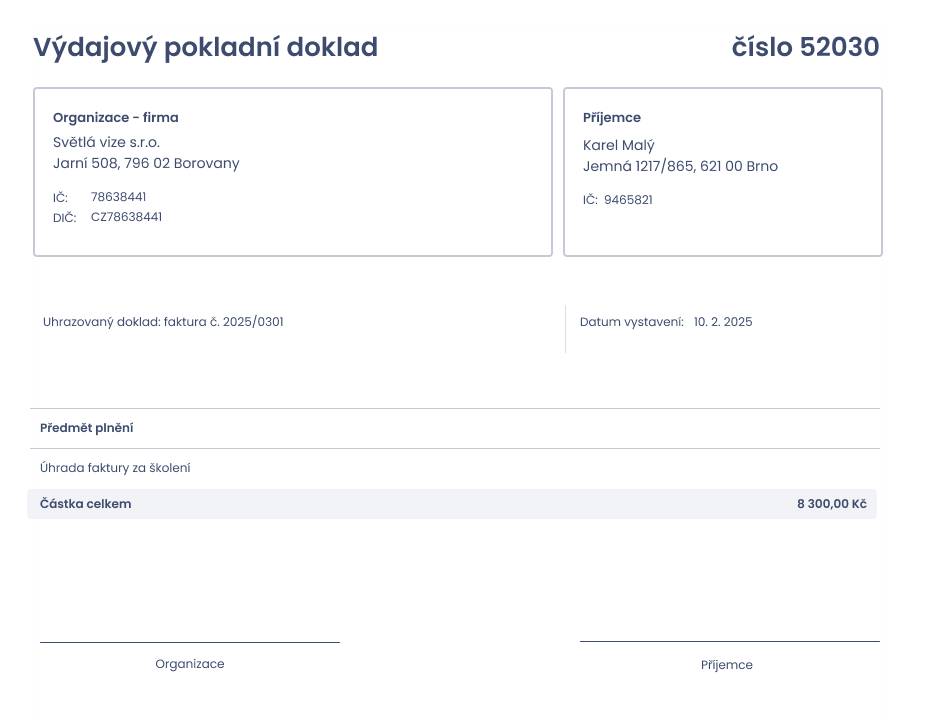This screenshot has height=720, width=930.
Task: Click the Předmět plnění header
Action: click(87, 428)
